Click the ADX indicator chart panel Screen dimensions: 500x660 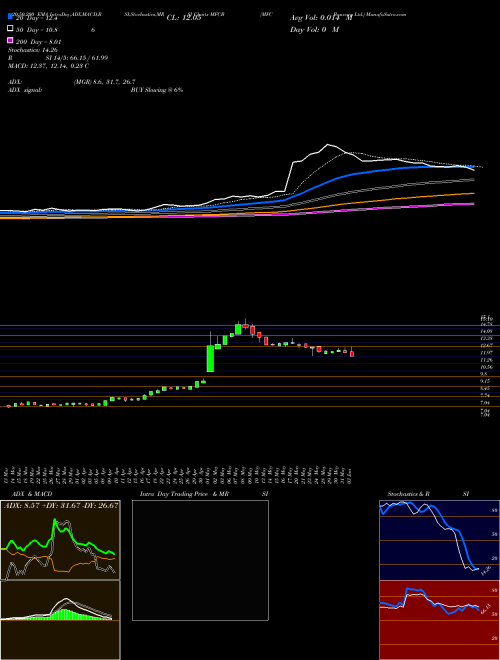click(x=60, y=540)
